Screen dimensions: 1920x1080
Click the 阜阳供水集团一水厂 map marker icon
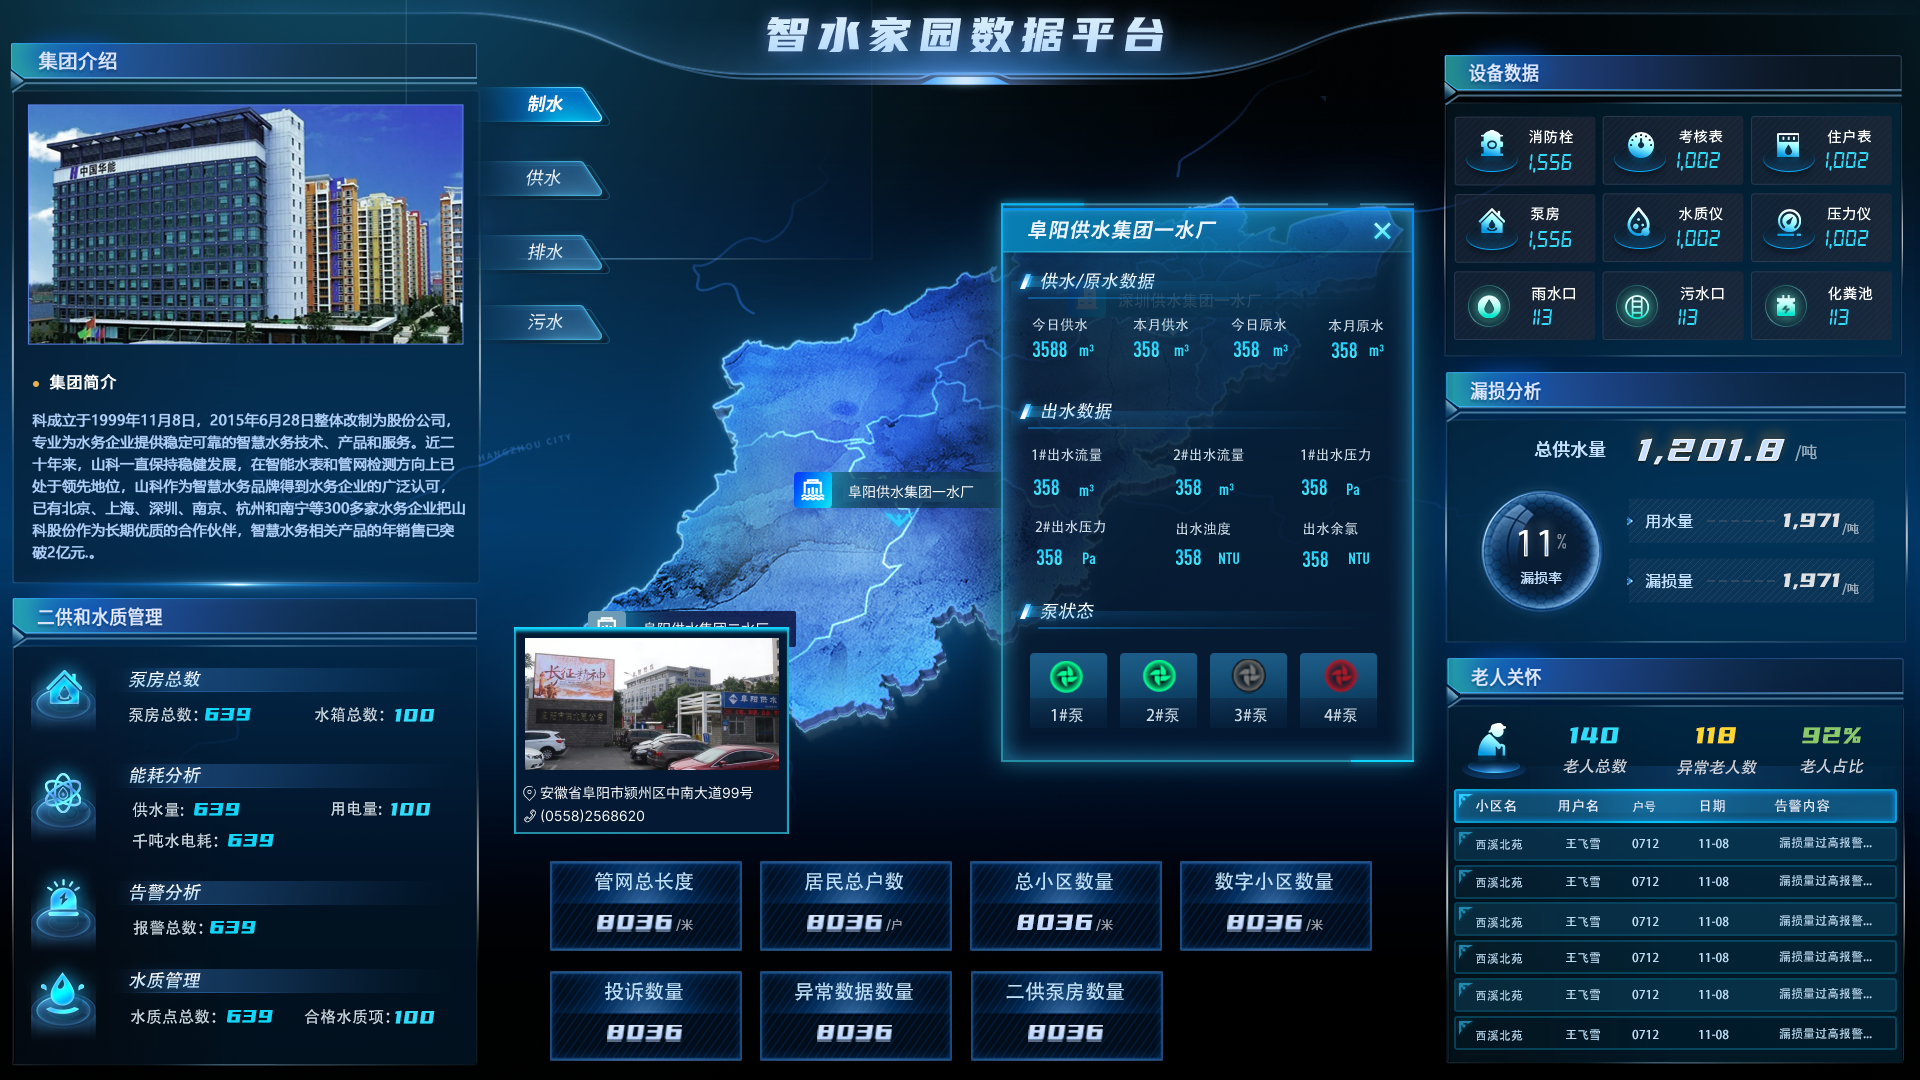click(813, 490)
